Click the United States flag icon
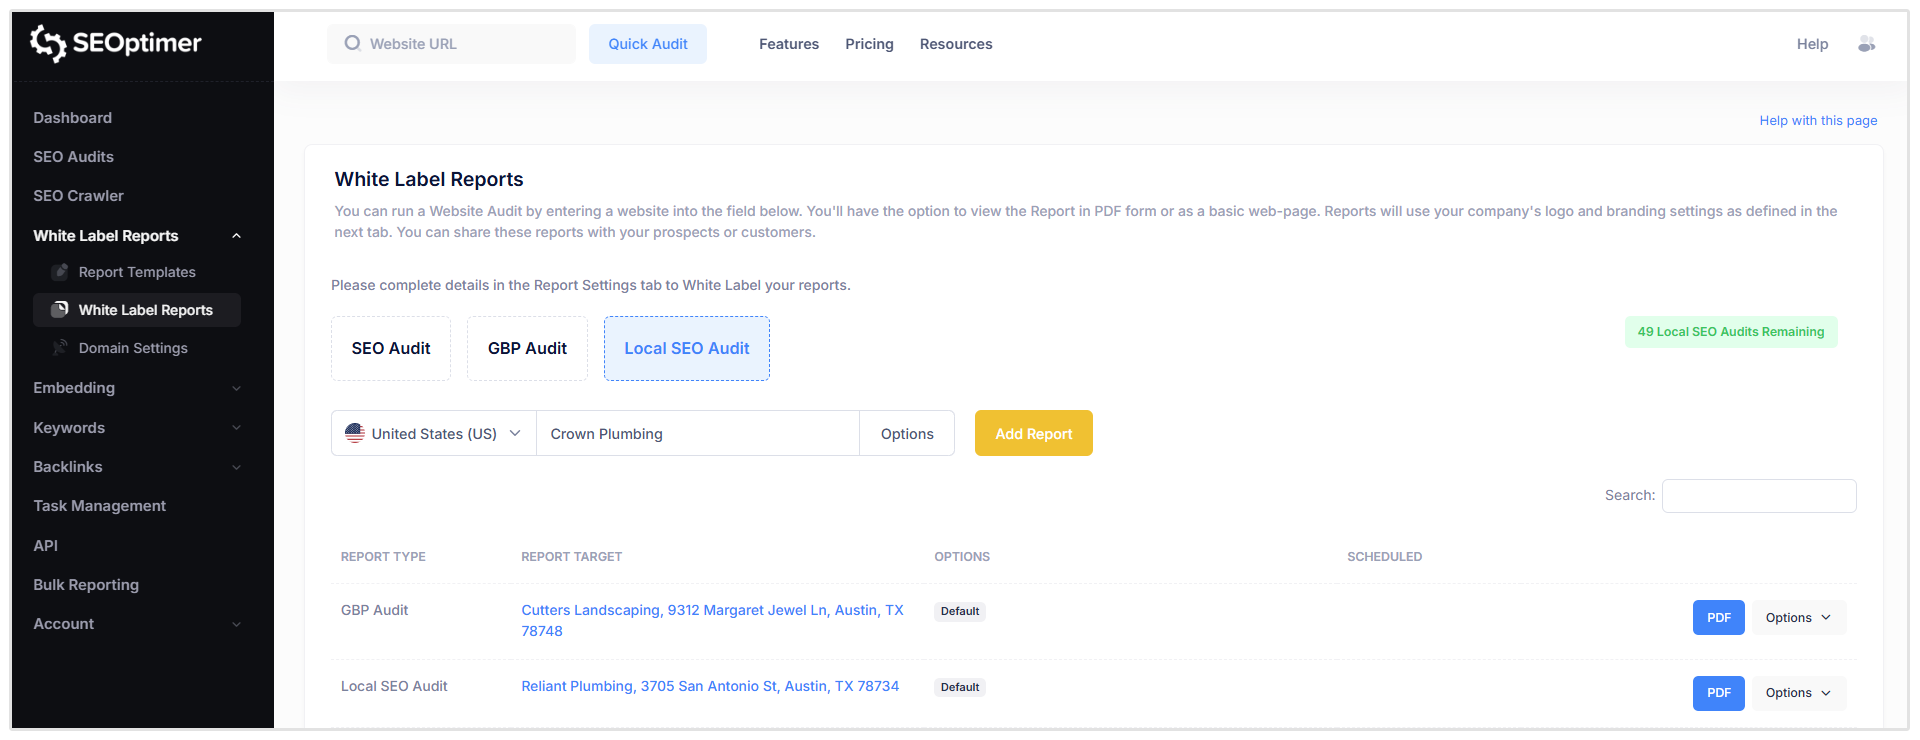Image resolution: width=1920 pixels, height=740 pixels. pyautogui.click(x=354, y=433)
